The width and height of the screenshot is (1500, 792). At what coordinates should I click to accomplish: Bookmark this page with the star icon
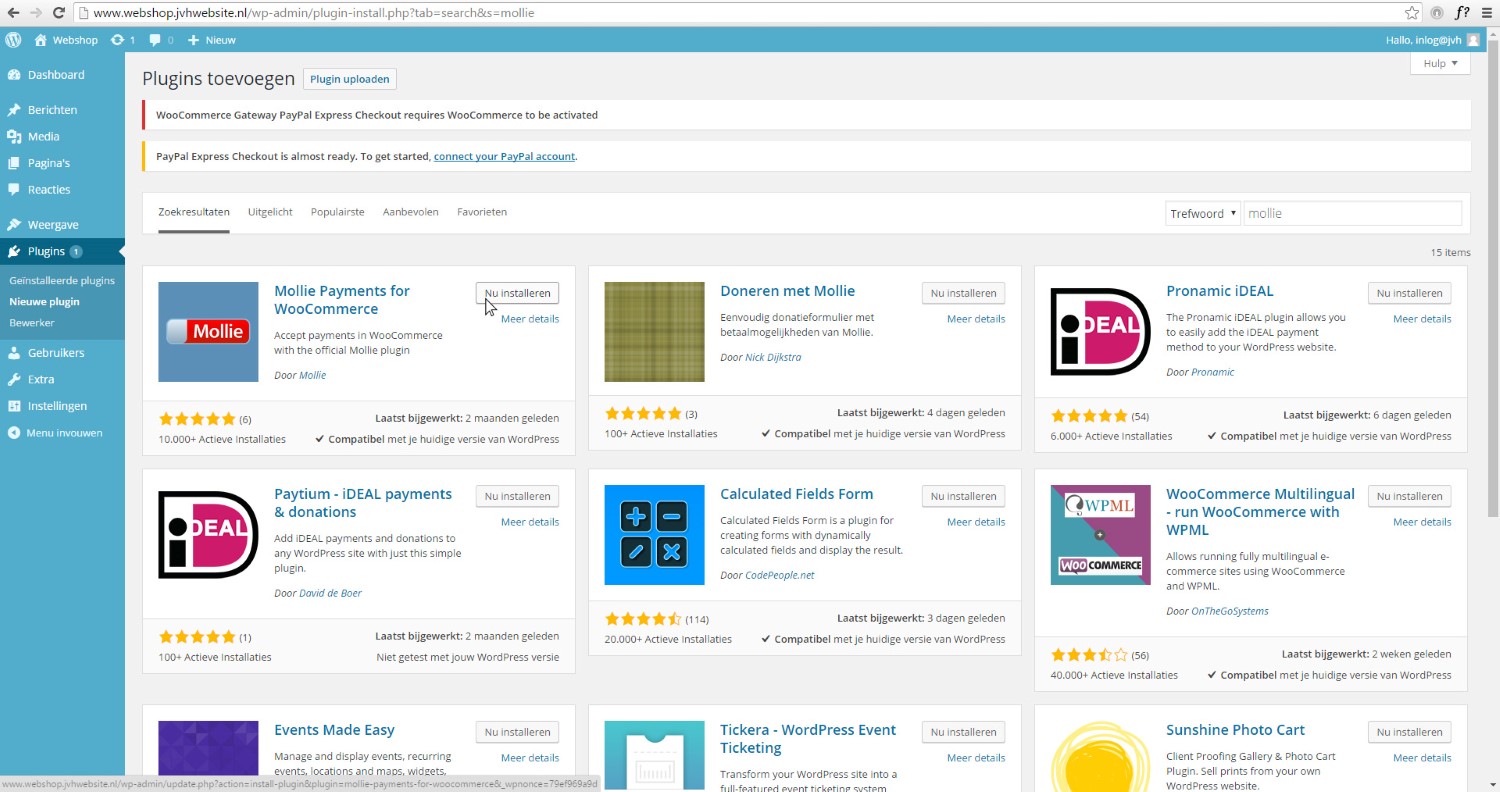[1412, 13]
